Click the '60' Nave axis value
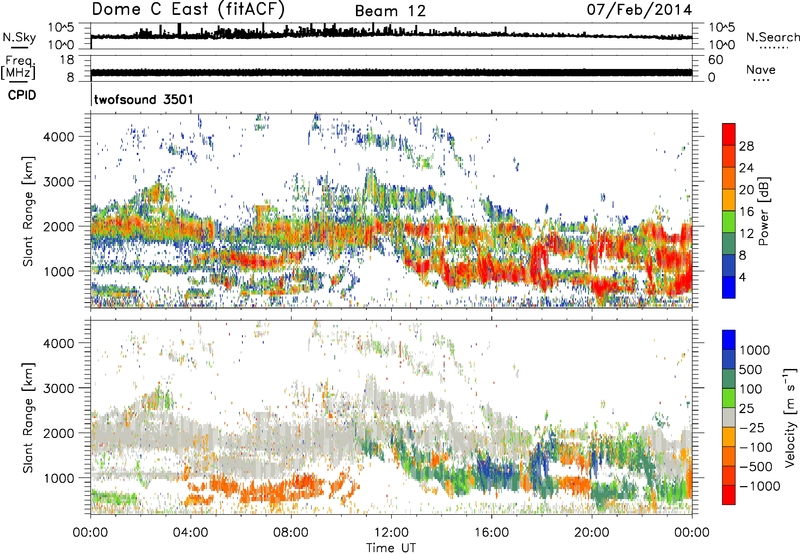The width and height of the screenshot is (800, 554). tap(715, 60)
